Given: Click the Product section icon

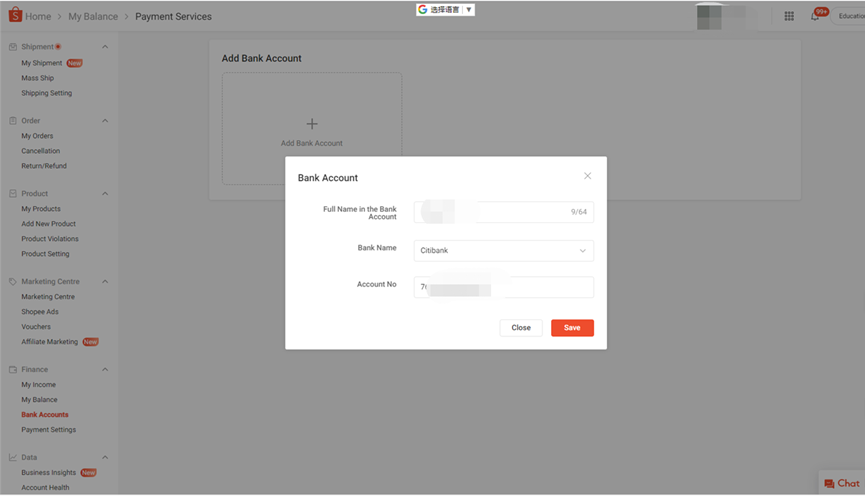Looking at the screenshot, I should click(x=13, y=194).
